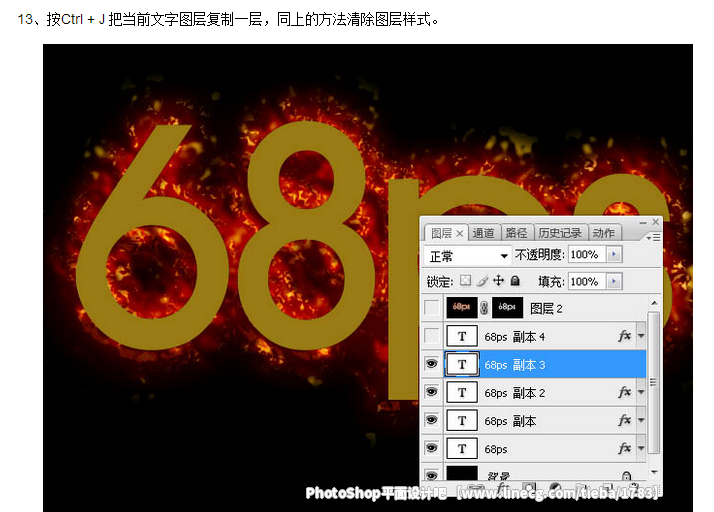
Task: Show the 68ps 副本 4 layer
Action: [432, 337]
